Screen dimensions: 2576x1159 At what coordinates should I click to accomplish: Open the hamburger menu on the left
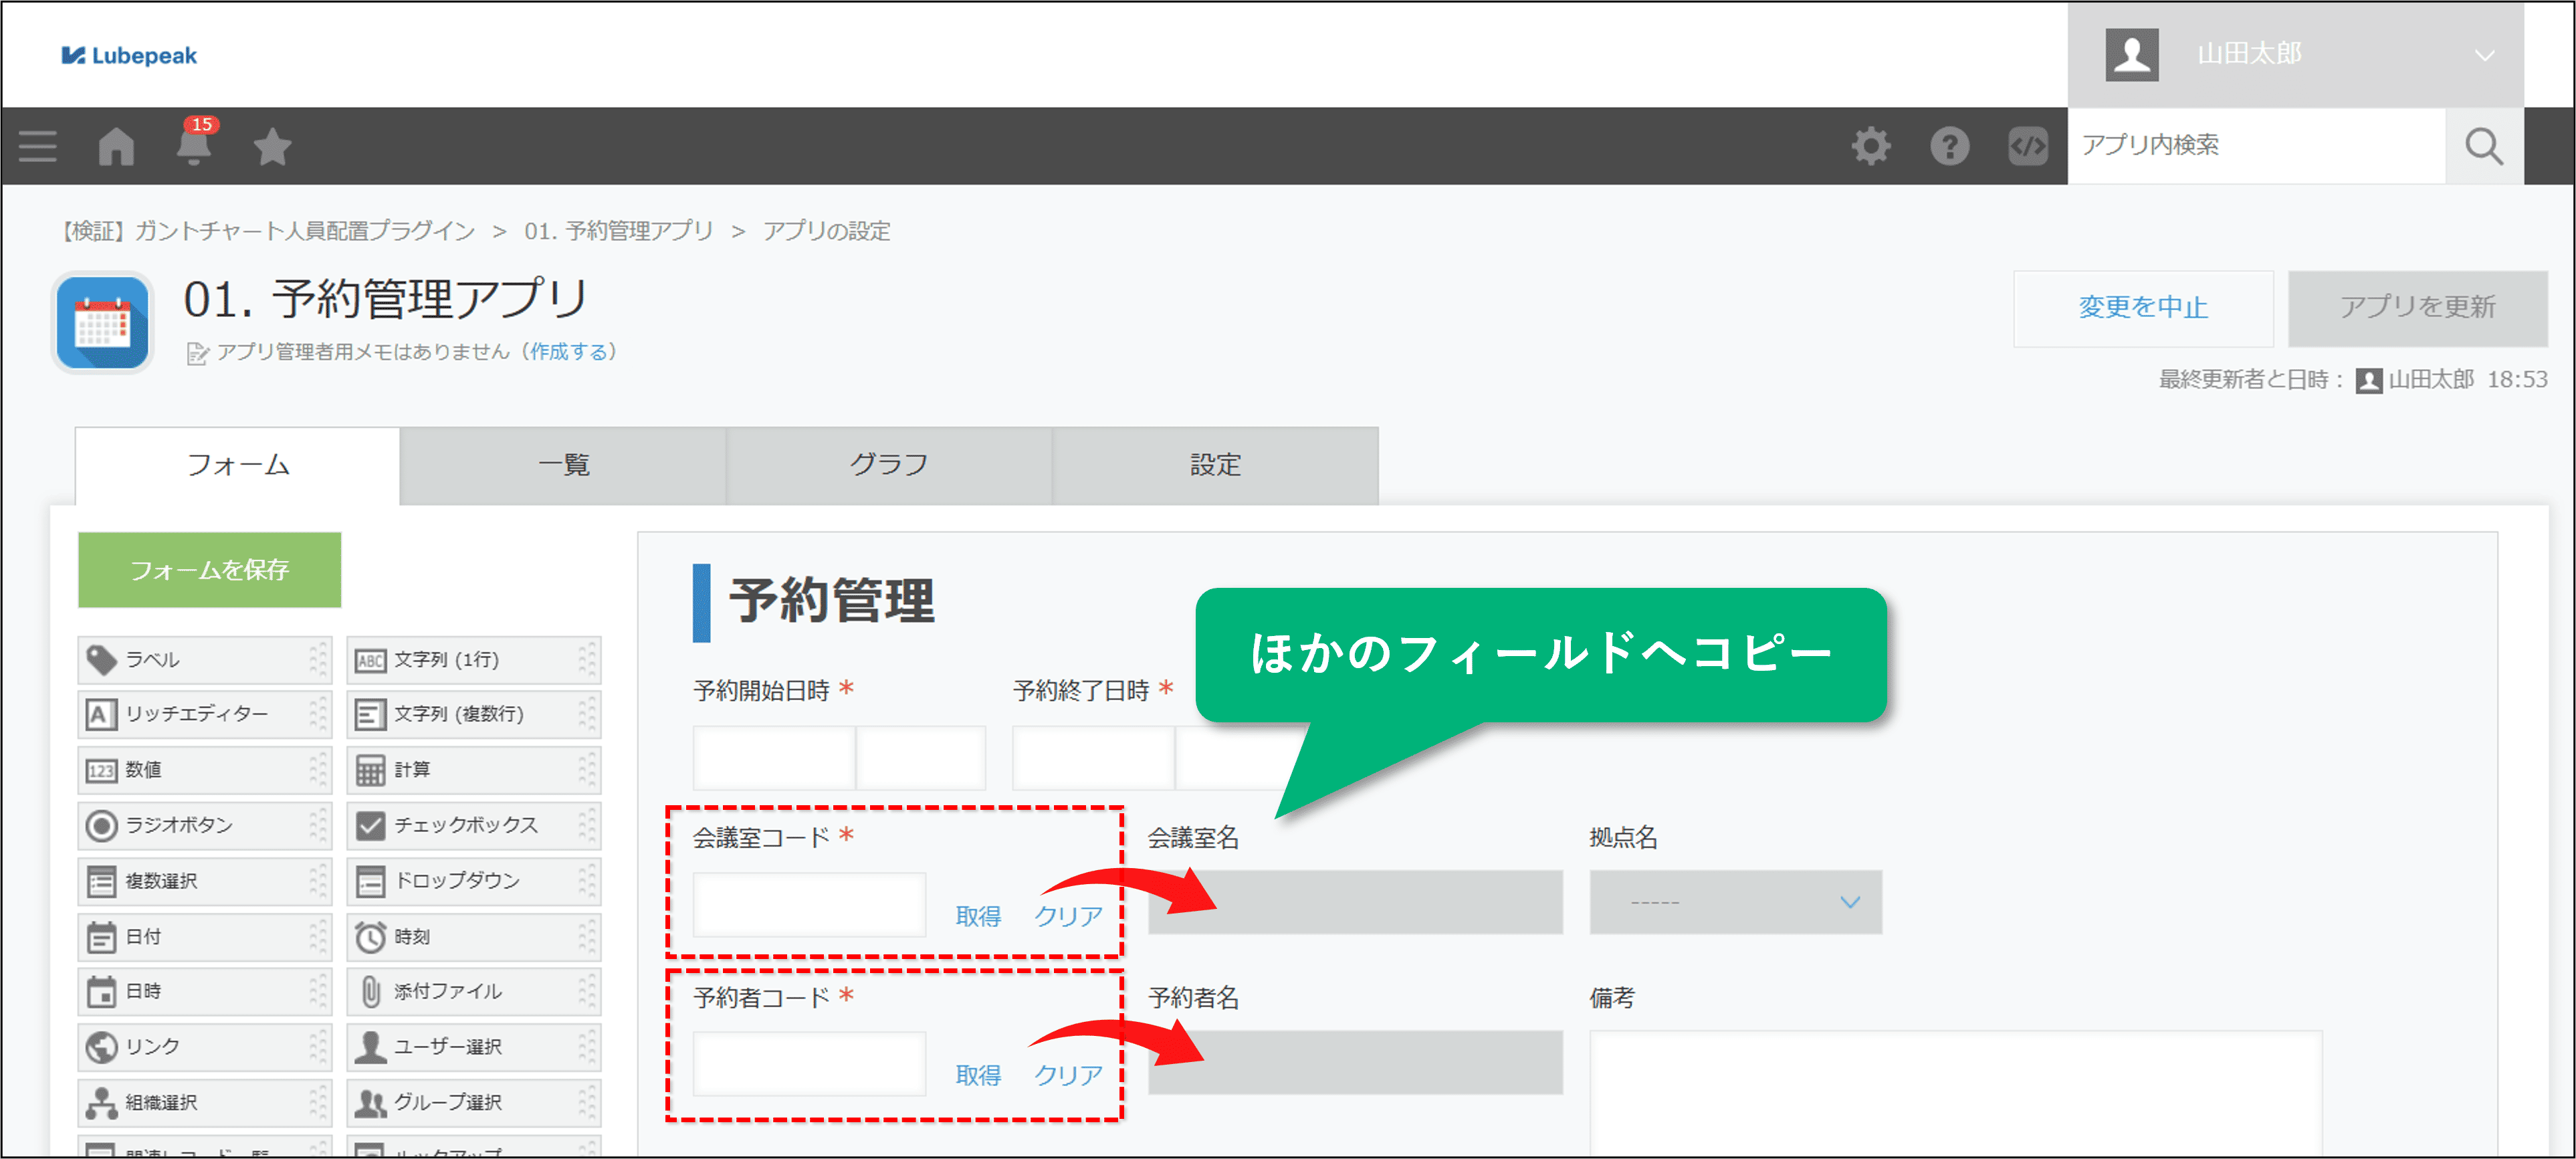[37, 146]
